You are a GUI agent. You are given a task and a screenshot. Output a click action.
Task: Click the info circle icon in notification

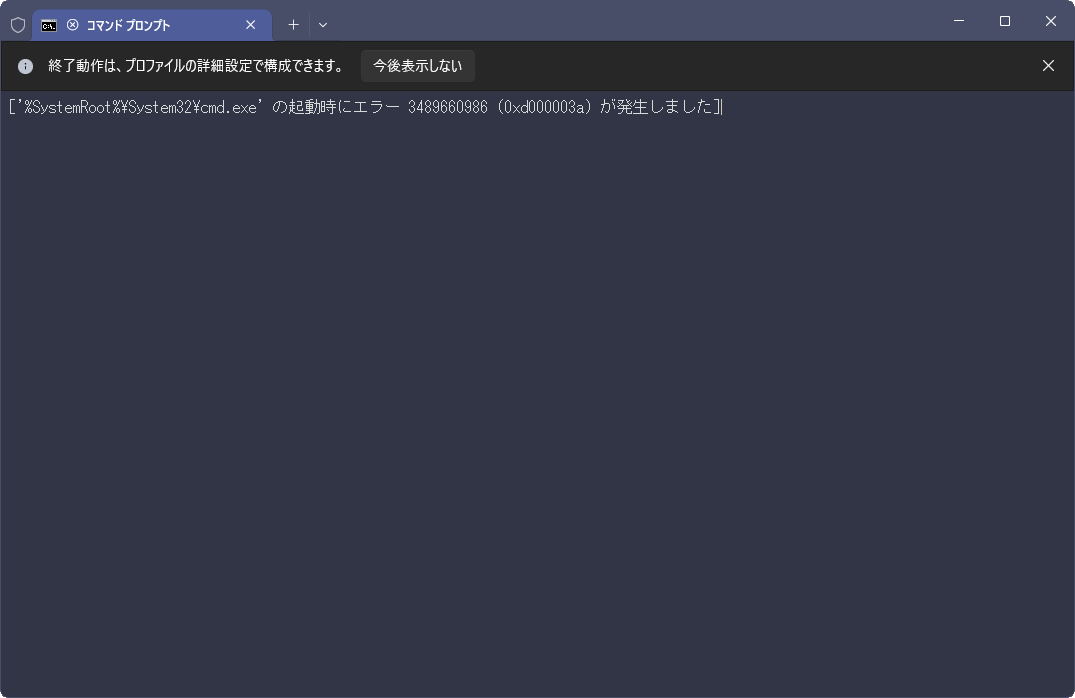coord(25,67)
